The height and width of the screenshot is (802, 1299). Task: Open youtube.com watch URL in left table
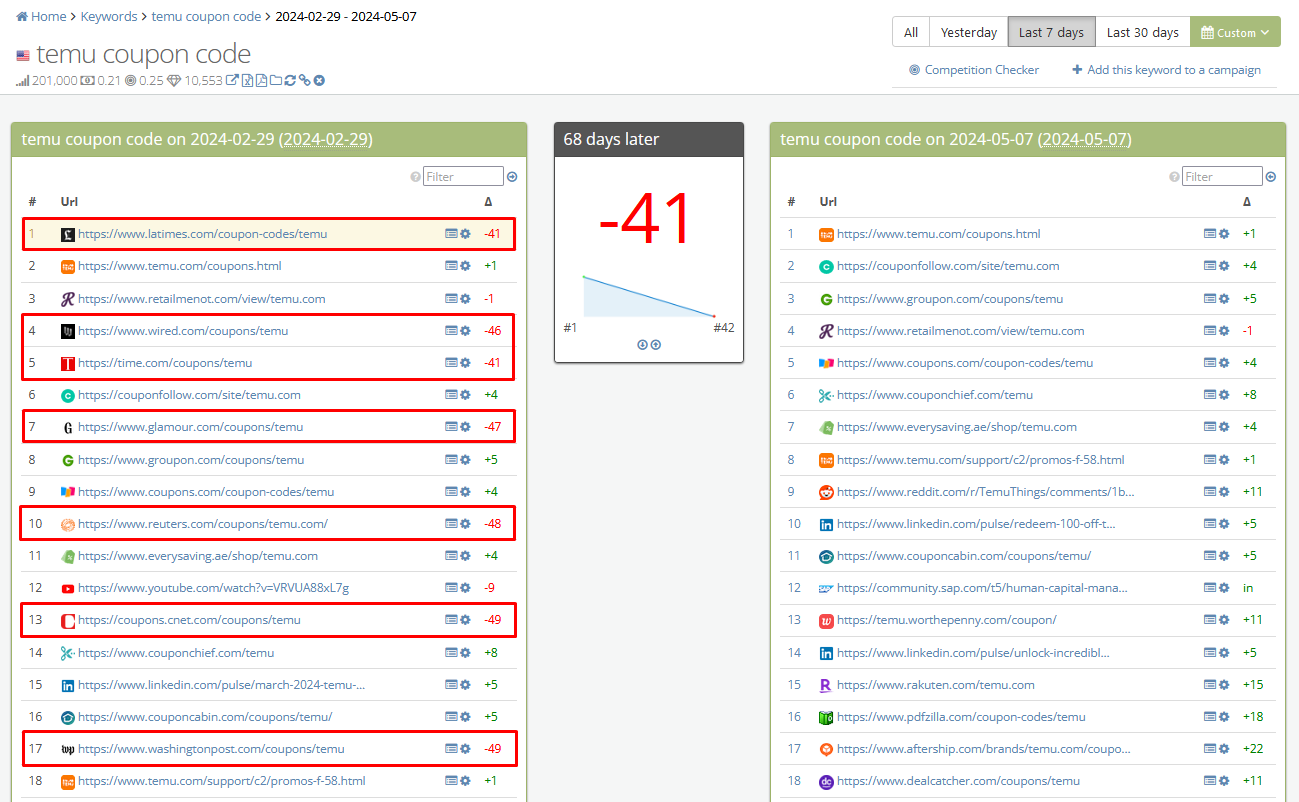click(x=213, y=587)
